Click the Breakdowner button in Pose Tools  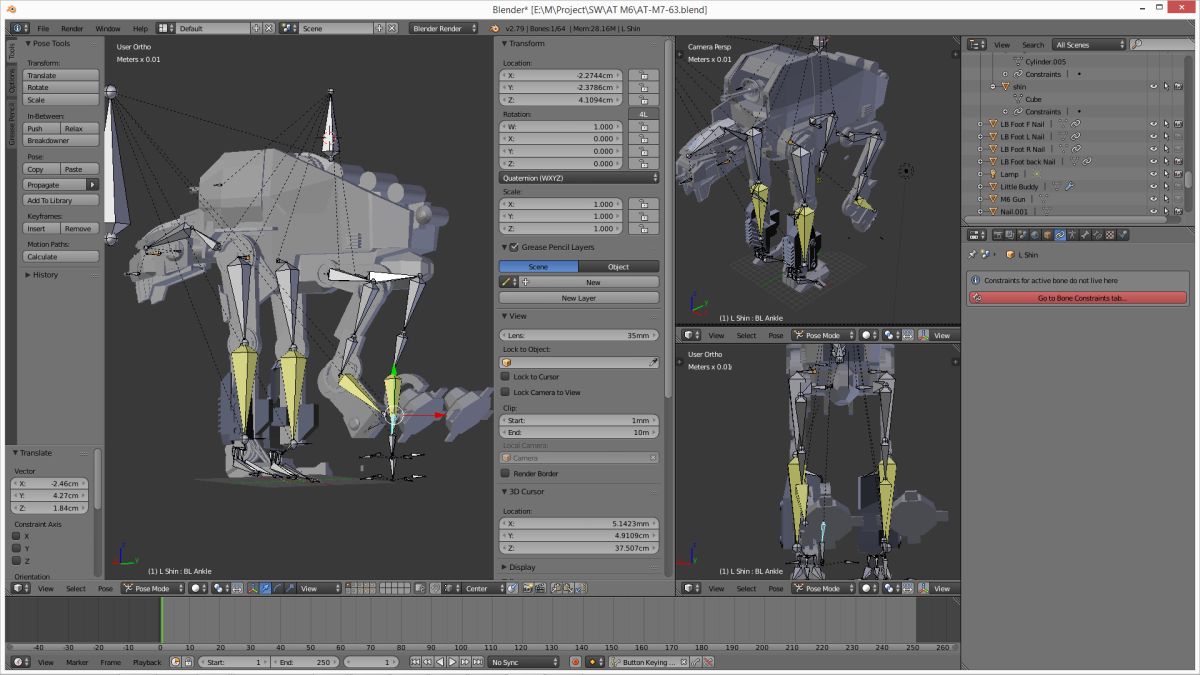tap(61, 141)
